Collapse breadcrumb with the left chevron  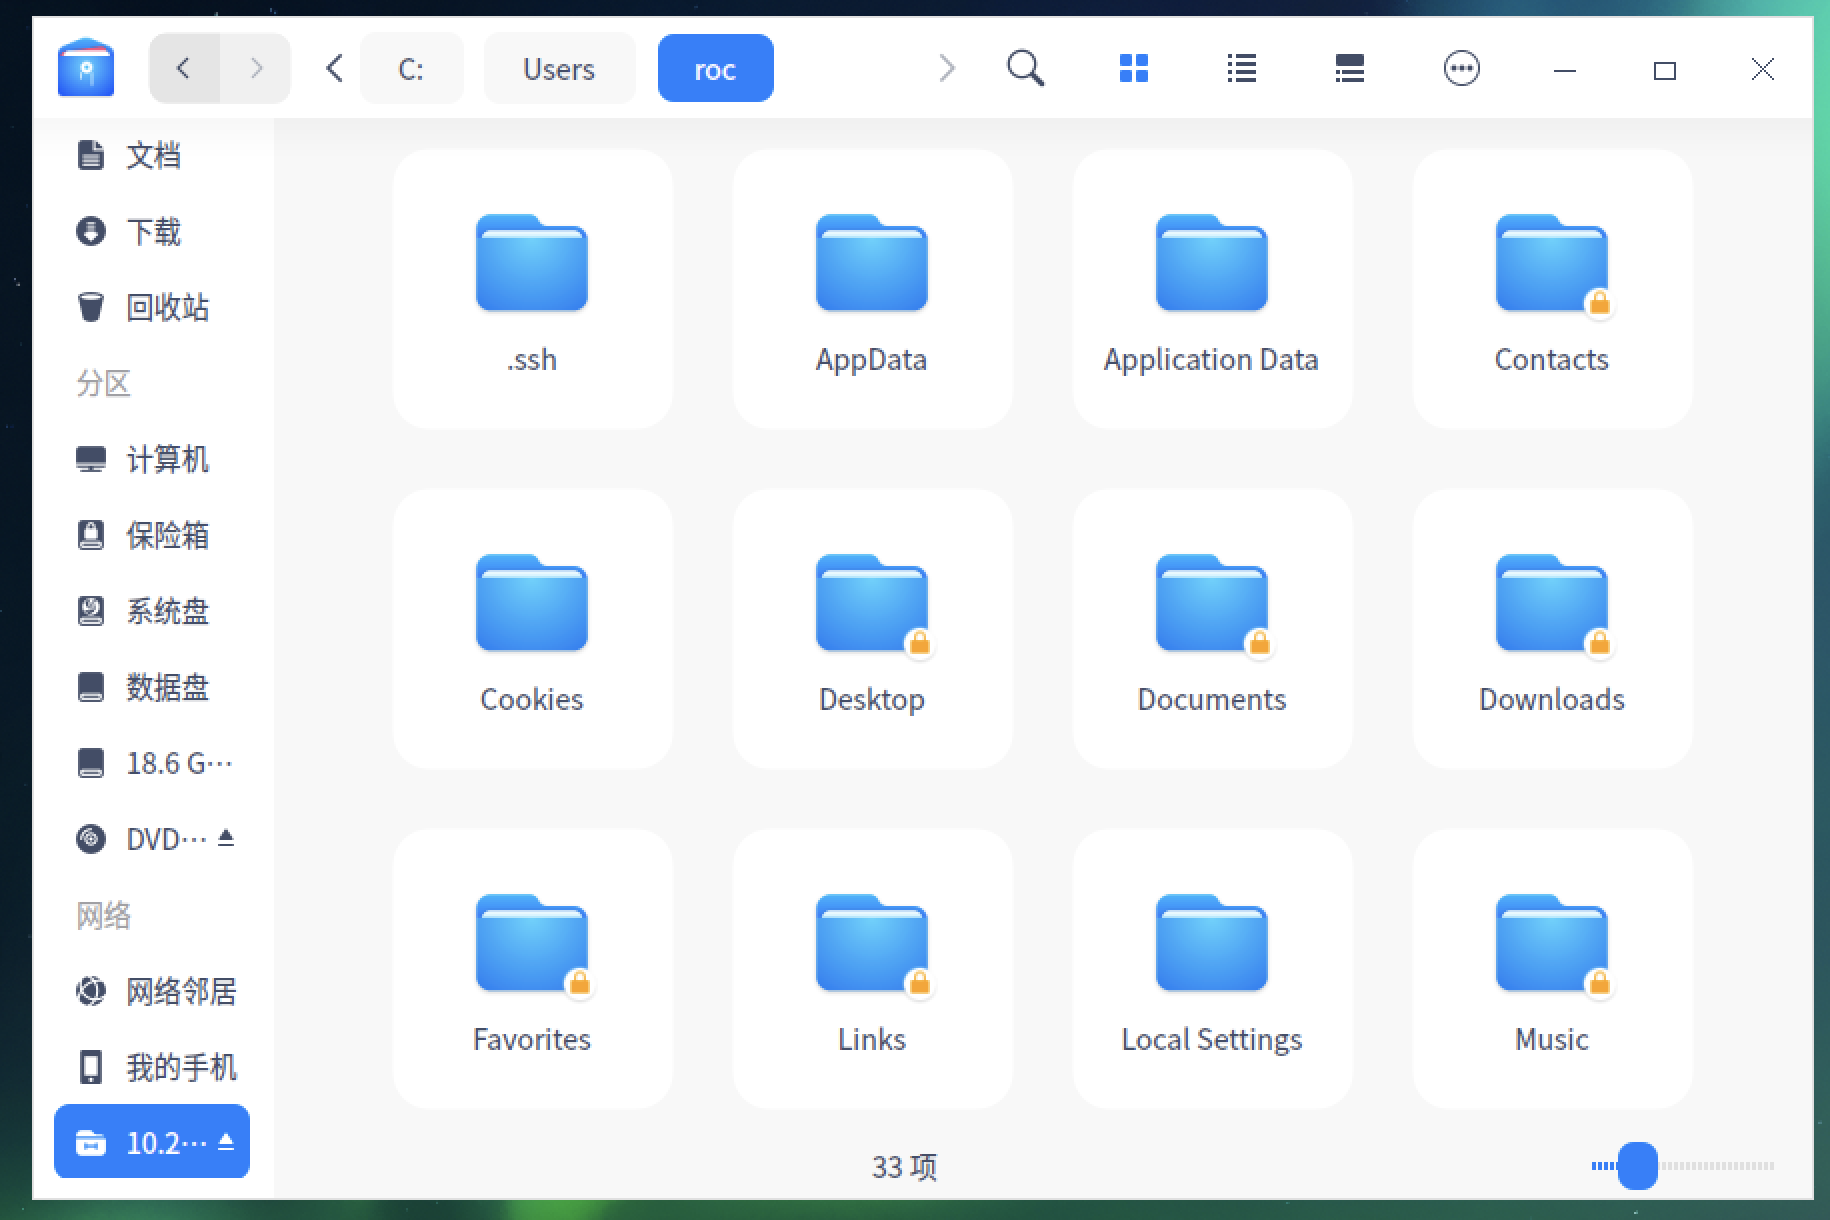pyautogui.click(x=335, y=68)
